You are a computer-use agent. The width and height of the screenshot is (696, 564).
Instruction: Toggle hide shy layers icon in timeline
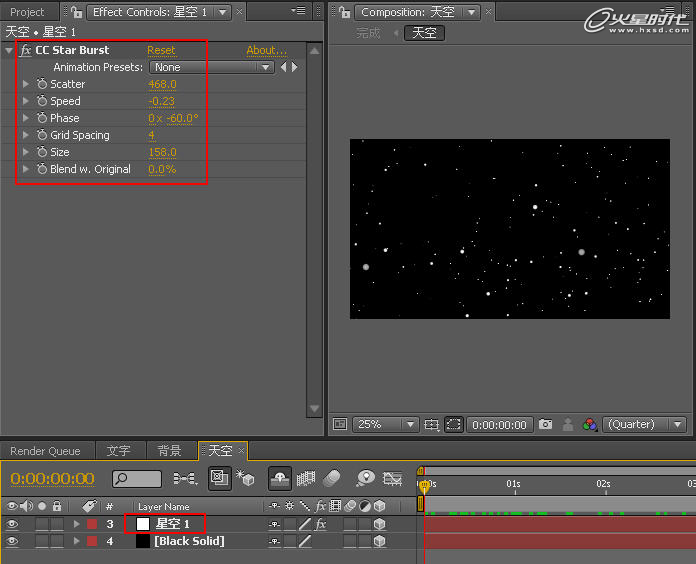click(x=280, y=478)
